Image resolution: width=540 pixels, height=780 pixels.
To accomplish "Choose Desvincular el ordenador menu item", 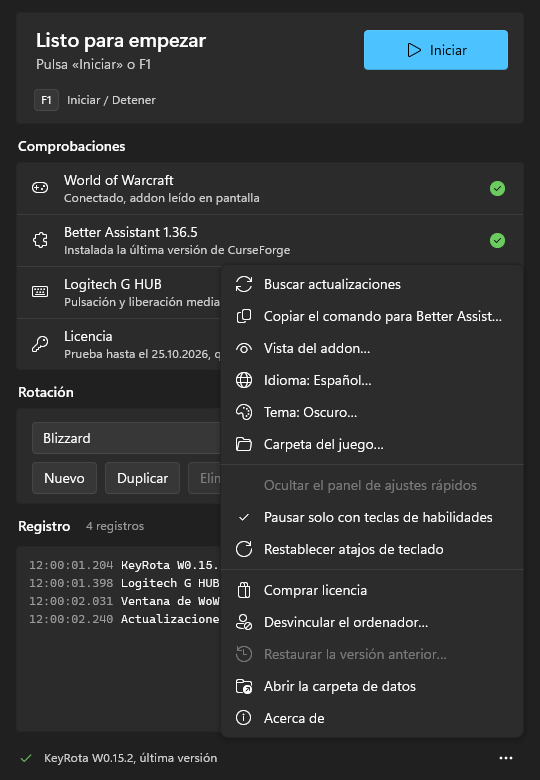I will click(x=372, y=622).
